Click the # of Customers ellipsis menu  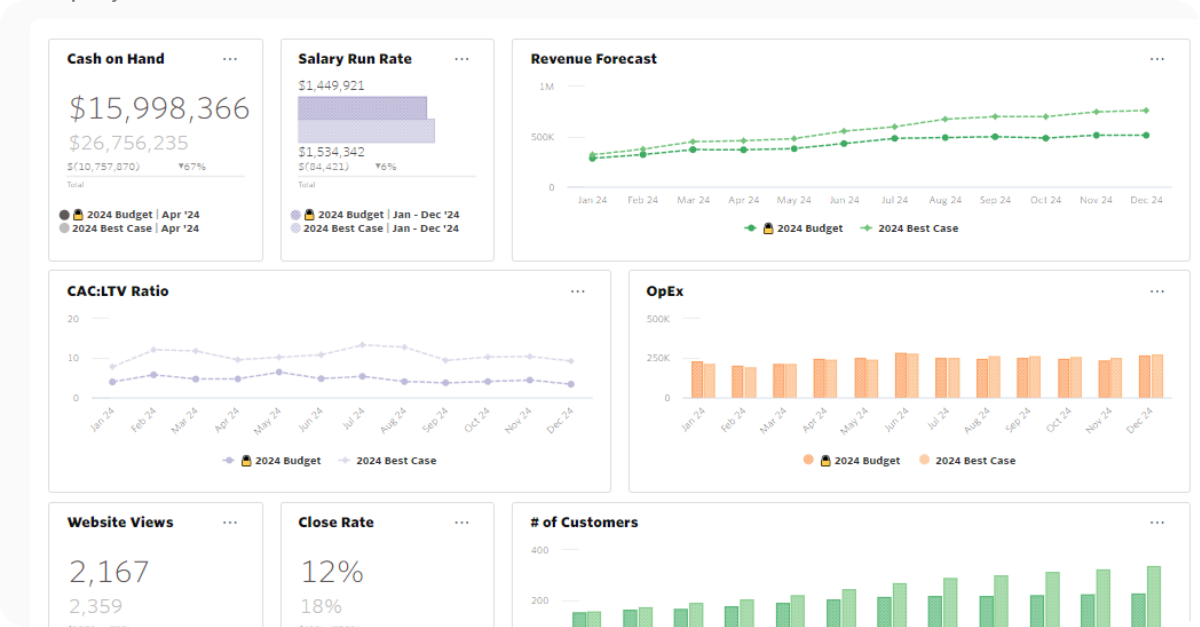[1156, 522]
